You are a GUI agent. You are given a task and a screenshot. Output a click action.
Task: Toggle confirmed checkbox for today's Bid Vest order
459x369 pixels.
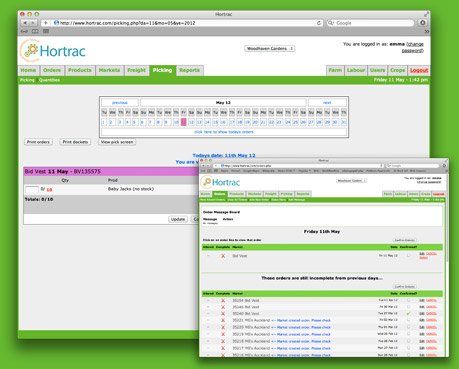408,256
